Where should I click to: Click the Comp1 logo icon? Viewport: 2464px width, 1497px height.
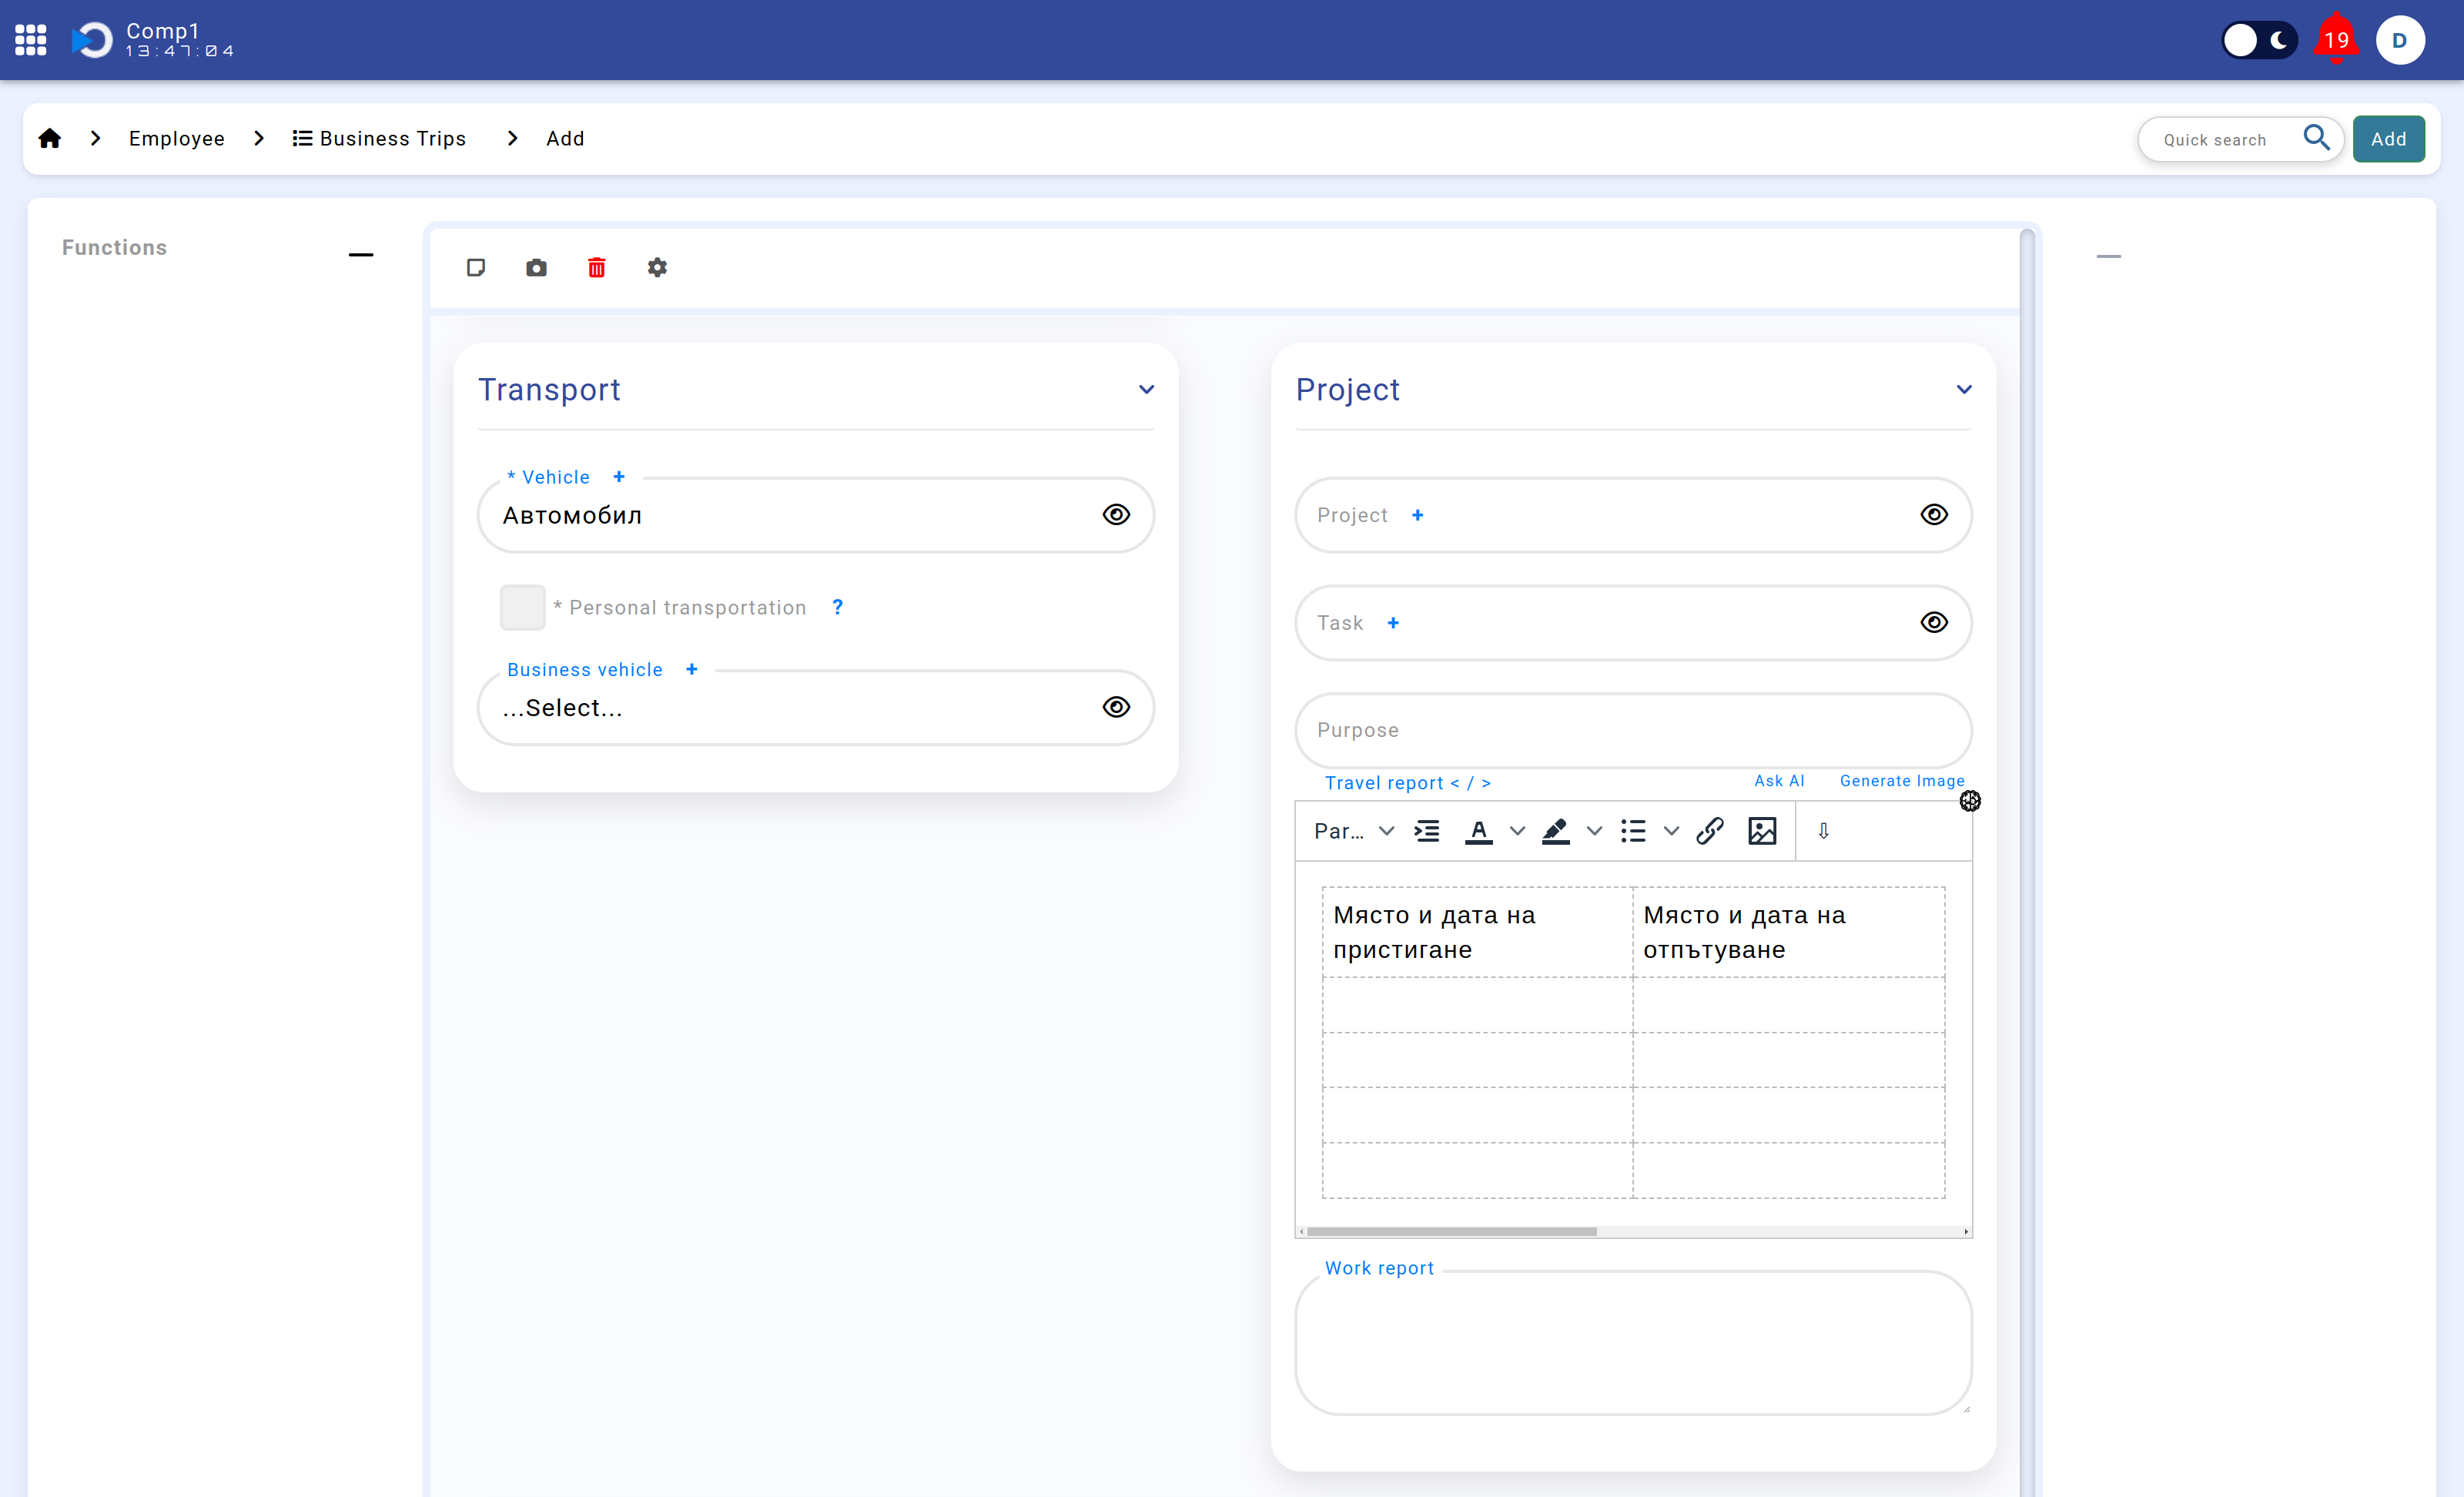93,40
